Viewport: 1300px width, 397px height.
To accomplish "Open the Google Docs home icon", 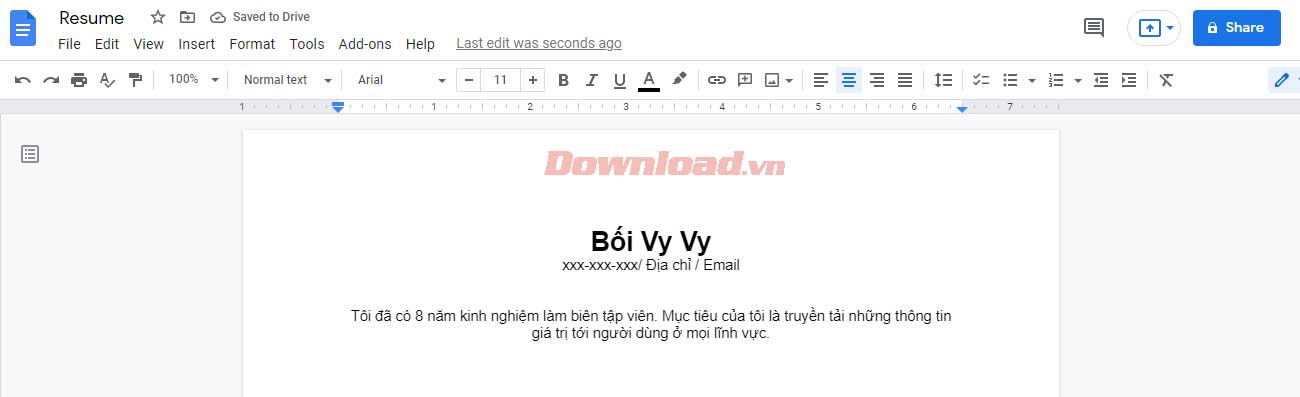I will tap(22, 28).
